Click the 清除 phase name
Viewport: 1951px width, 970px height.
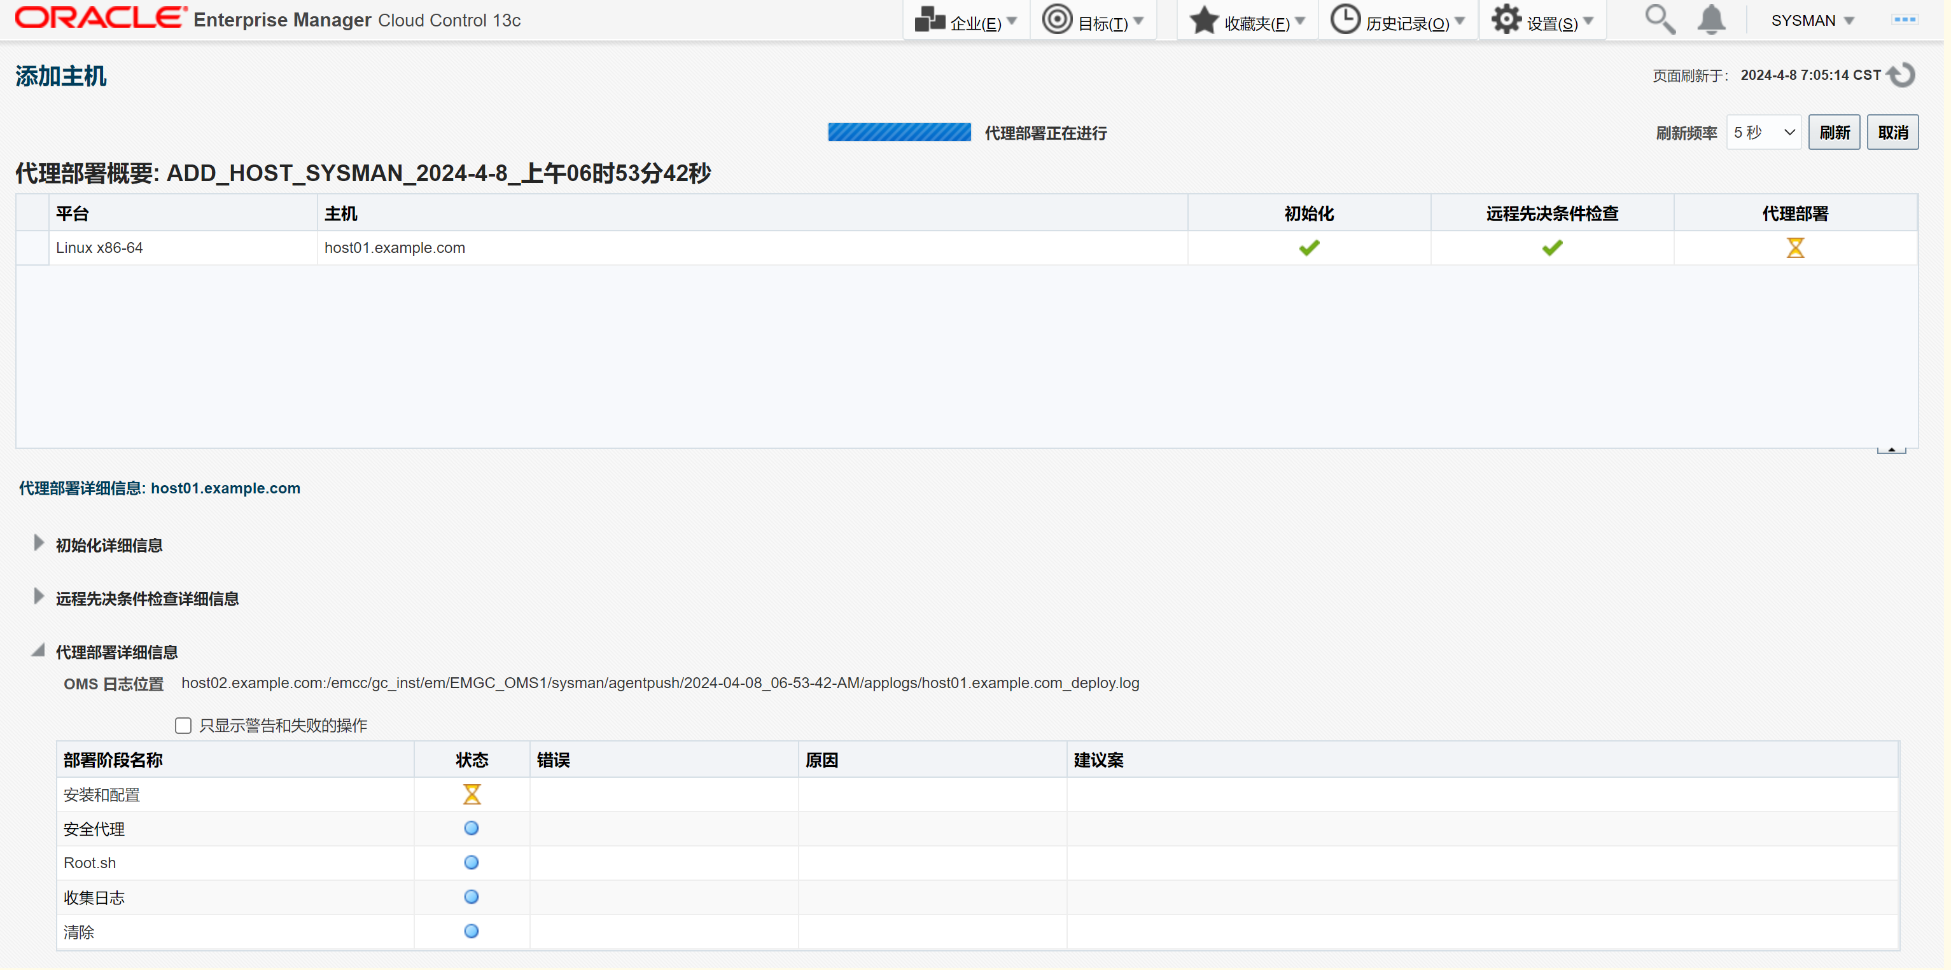click(x=79, y=932)
